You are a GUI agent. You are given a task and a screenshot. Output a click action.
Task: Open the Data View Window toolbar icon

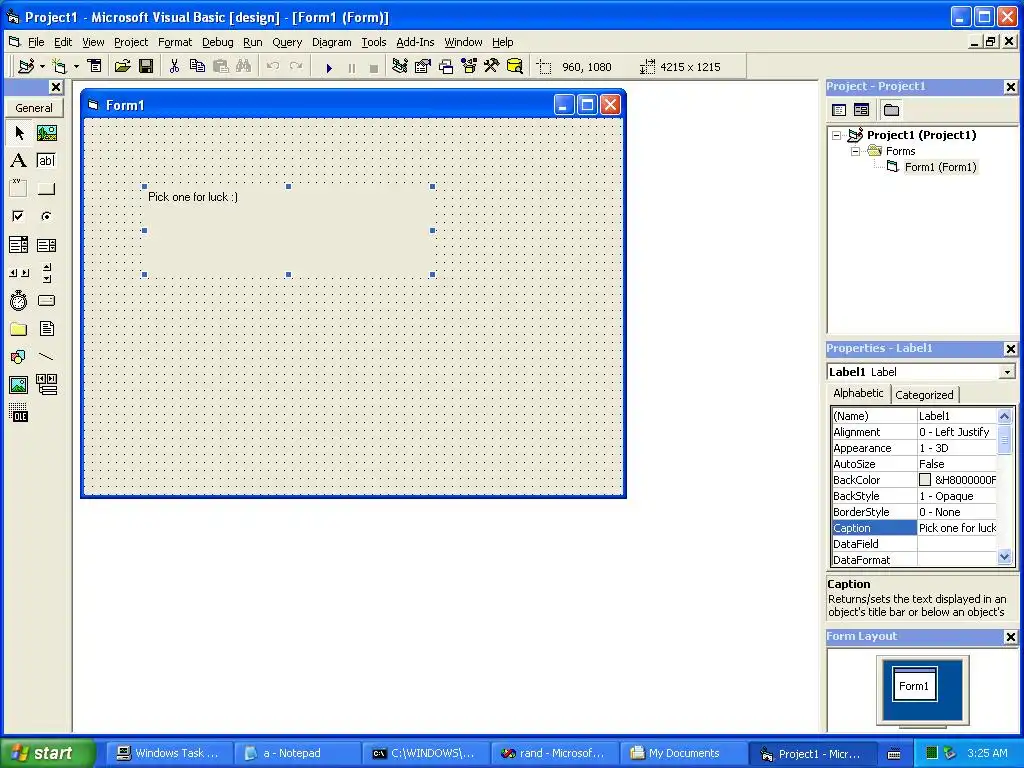pos(515,66)
